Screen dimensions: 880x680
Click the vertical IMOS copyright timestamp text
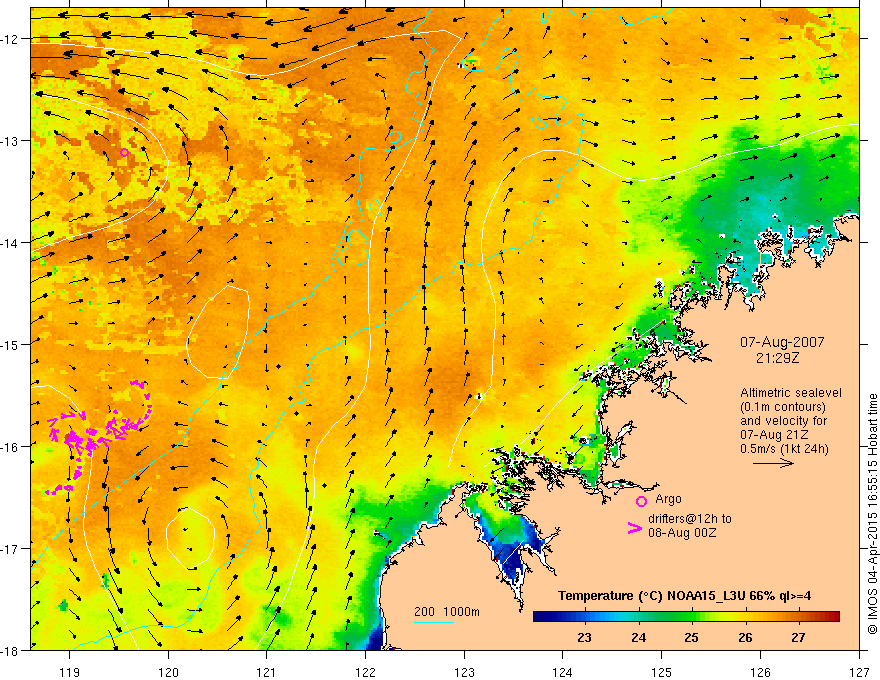point(872,513)
